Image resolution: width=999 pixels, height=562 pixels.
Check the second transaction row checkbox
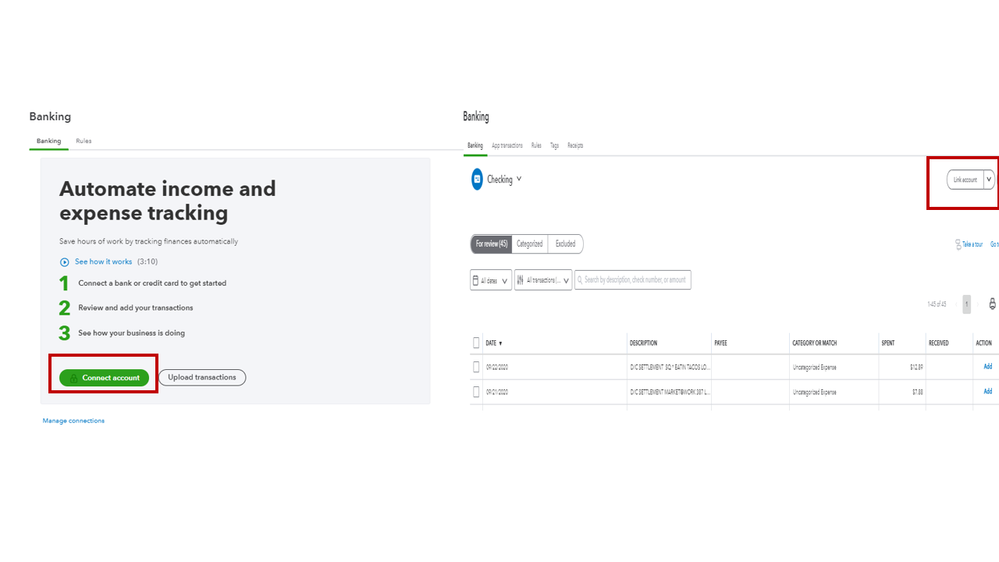tap(476, 392)
